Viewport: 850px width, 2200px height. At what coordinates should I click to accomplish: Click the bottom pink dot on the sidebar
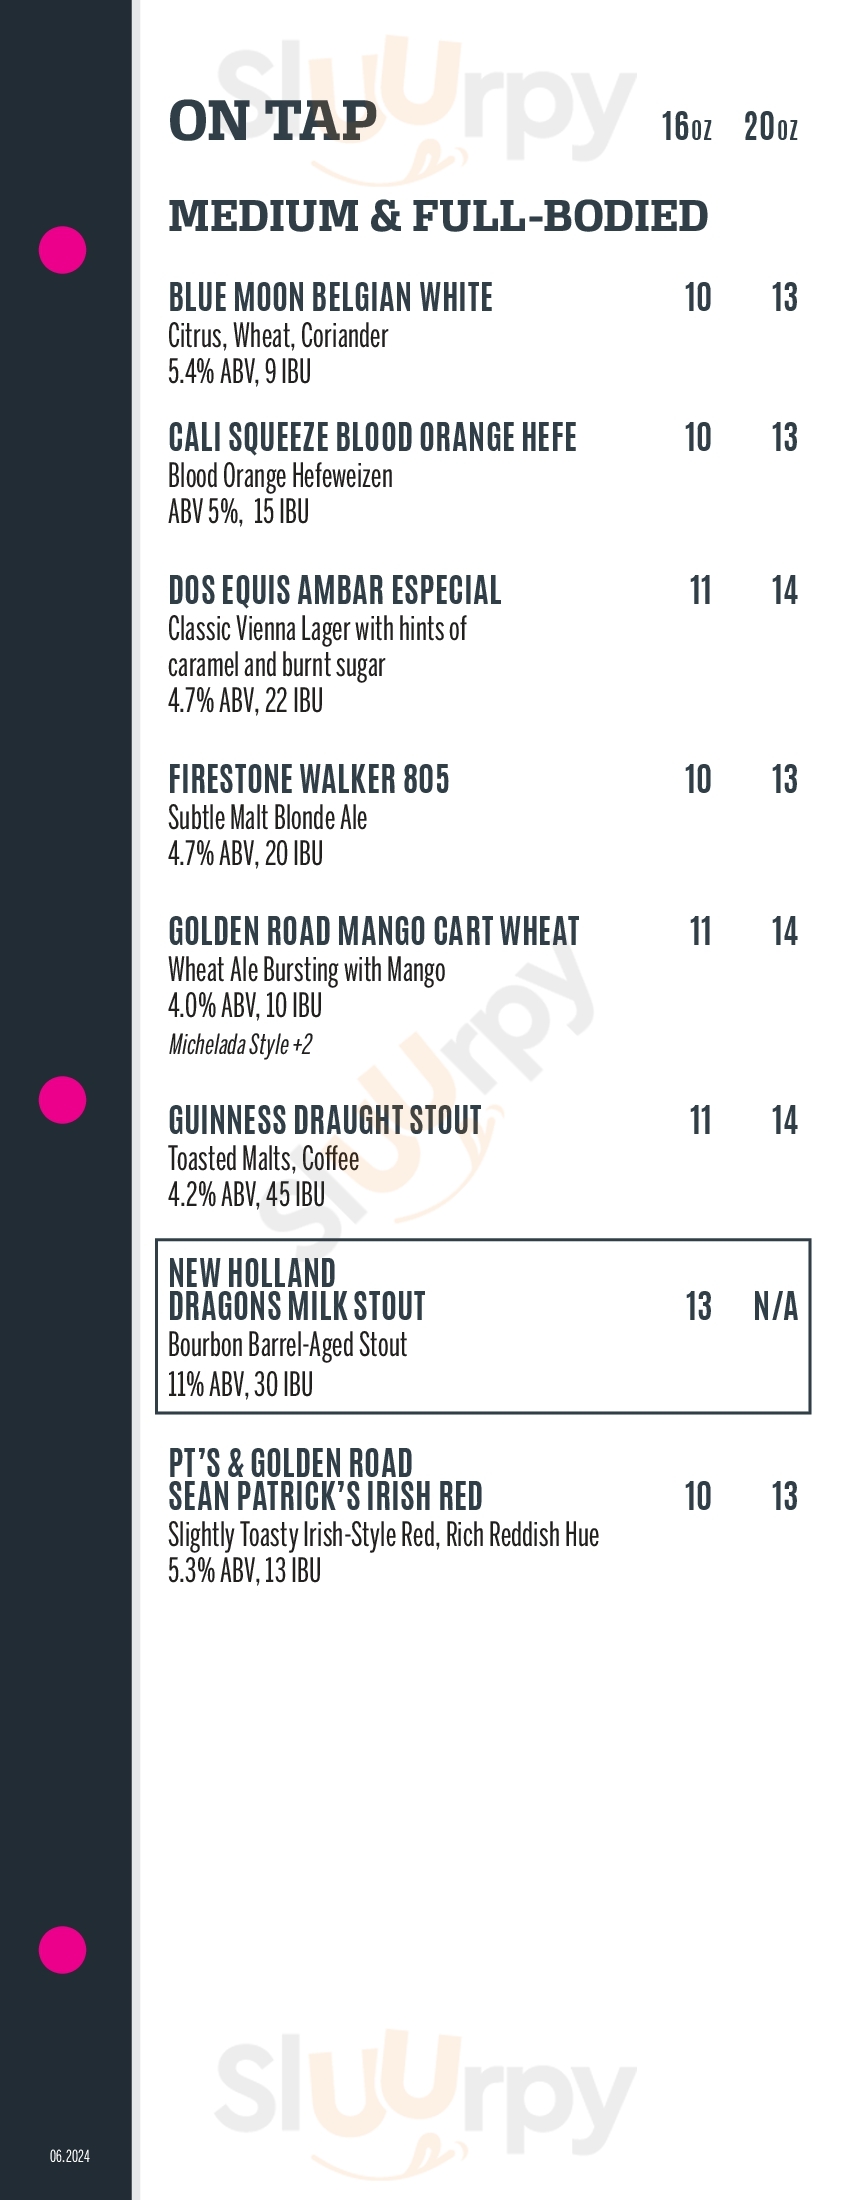[x=62, y=1950]
